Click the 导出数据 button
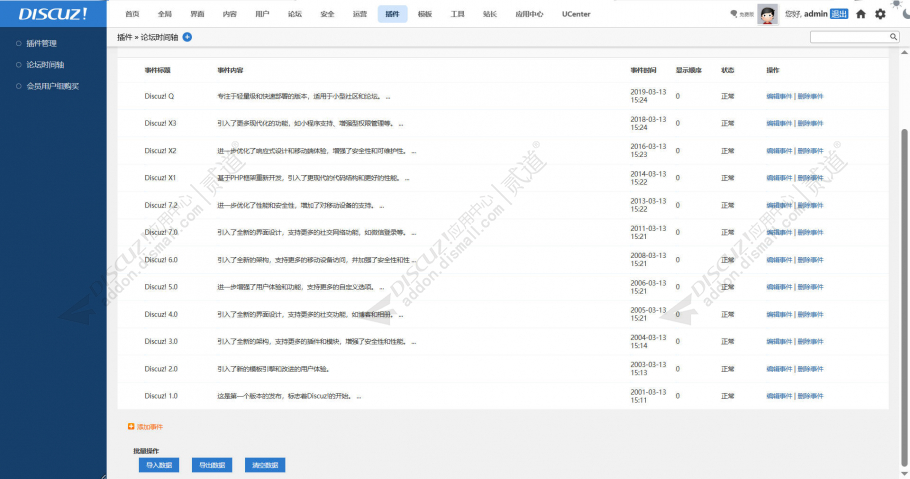This screenshot has width=910, height=479. (212, 465)
